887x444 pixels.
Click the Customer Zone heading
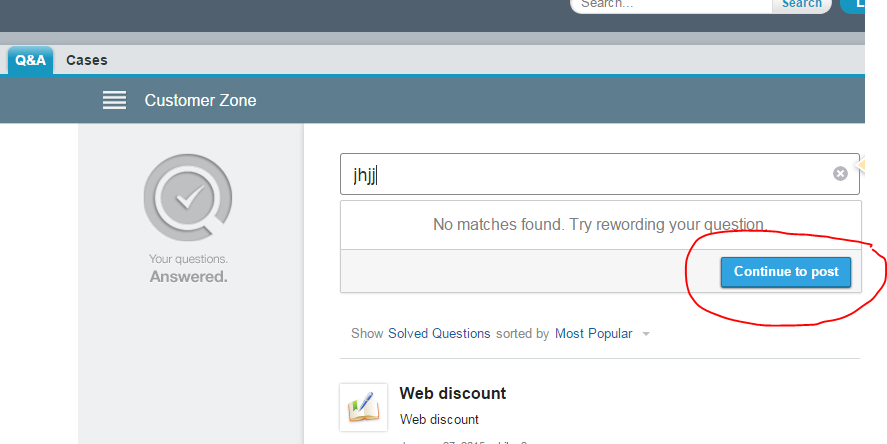click(x=200, y=100)
